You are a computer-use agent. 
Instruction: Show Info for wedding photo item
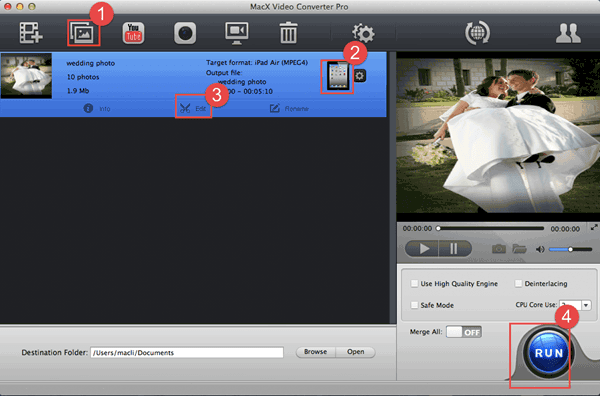point(97,109)
